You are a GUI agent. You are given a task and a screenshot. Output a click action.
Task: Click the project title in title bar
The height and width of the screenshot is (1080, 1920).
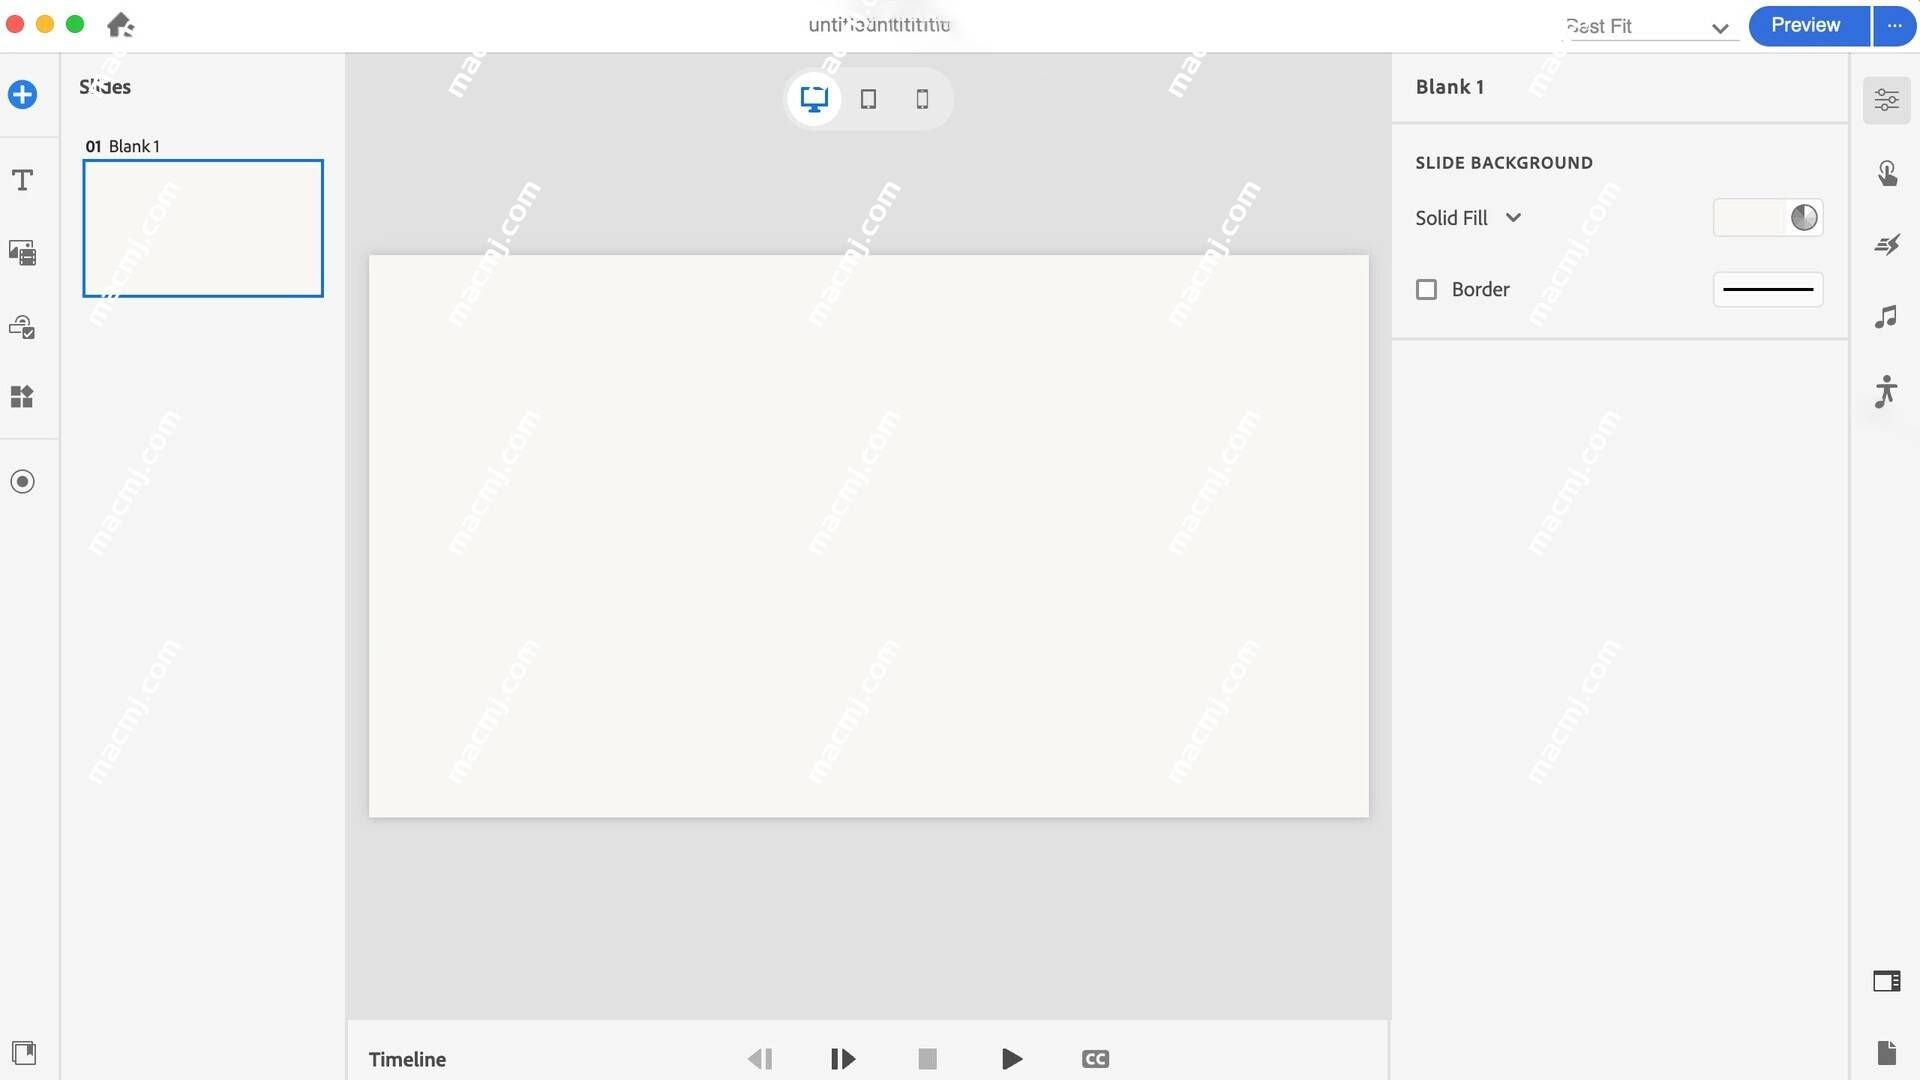(879, 25)
